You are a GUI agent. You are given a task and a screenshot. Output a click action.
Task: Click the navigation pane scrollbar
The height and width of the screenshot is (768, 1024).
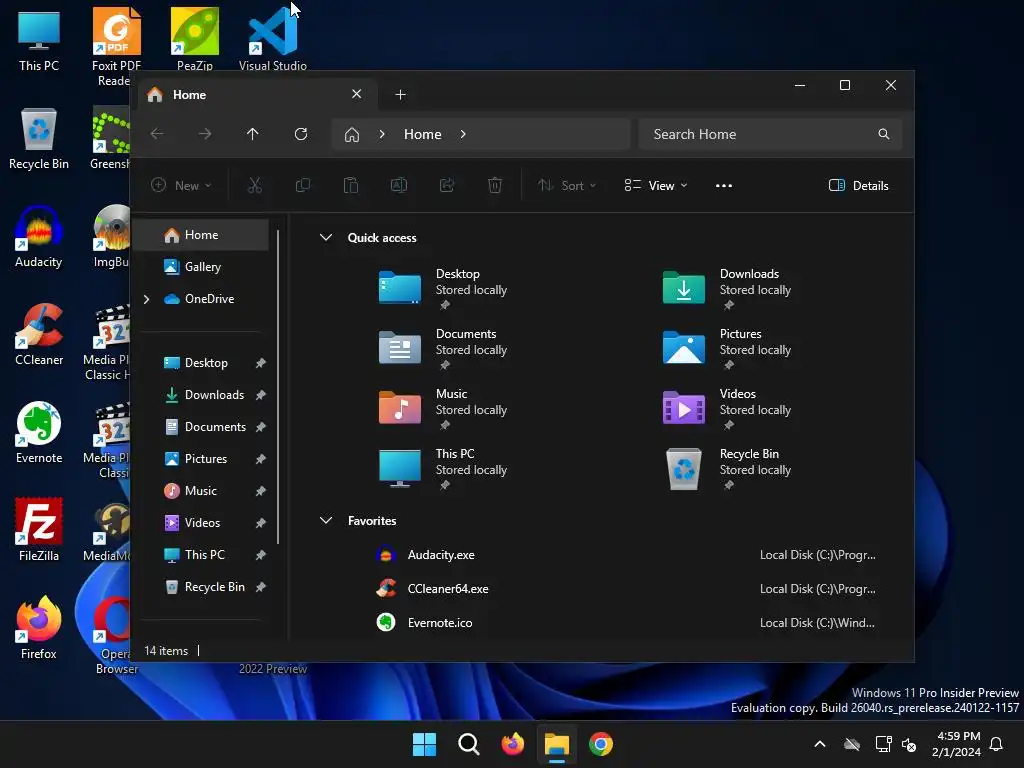click(278, 387)
